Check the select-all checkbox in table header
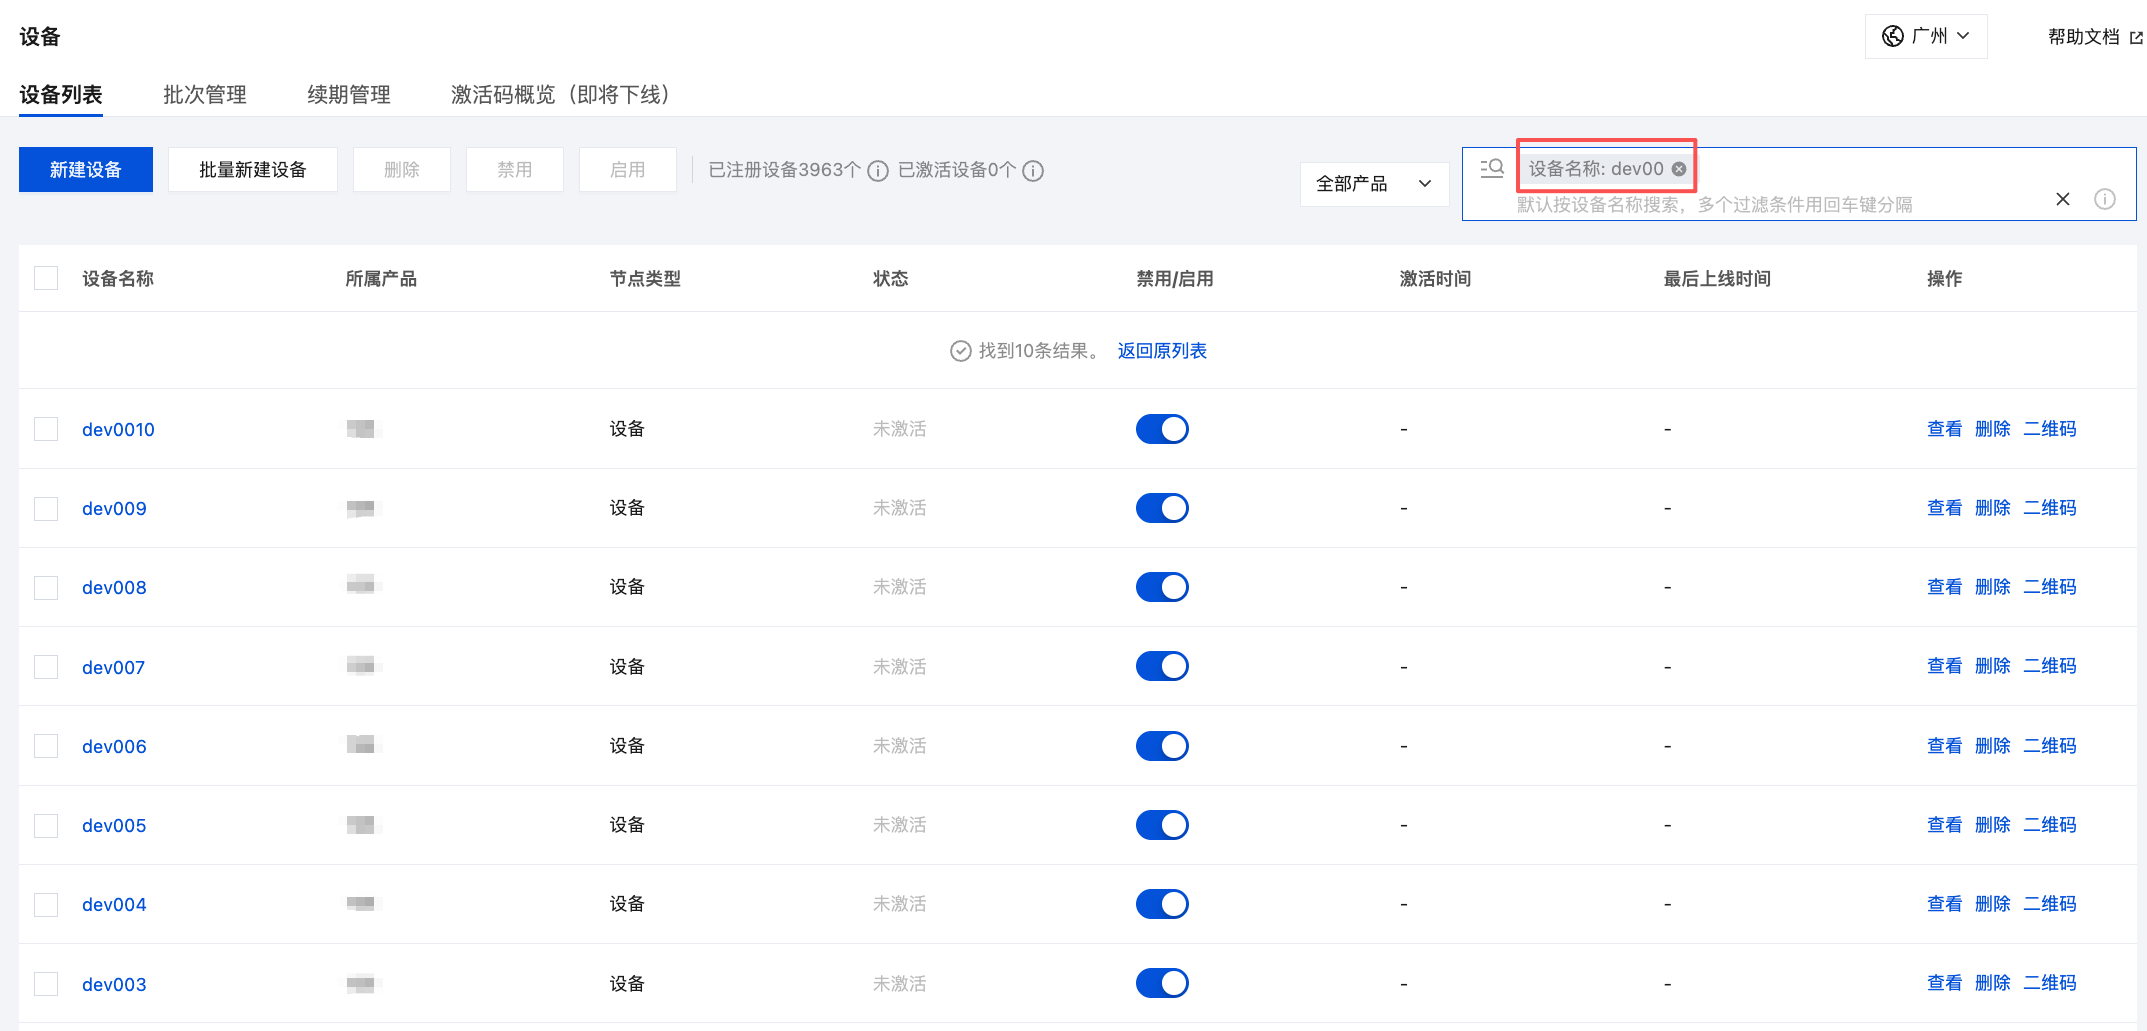Image resolution: width=2147 pixels, height=1031 pixels. pyautogui.click(x=46, y=278)
